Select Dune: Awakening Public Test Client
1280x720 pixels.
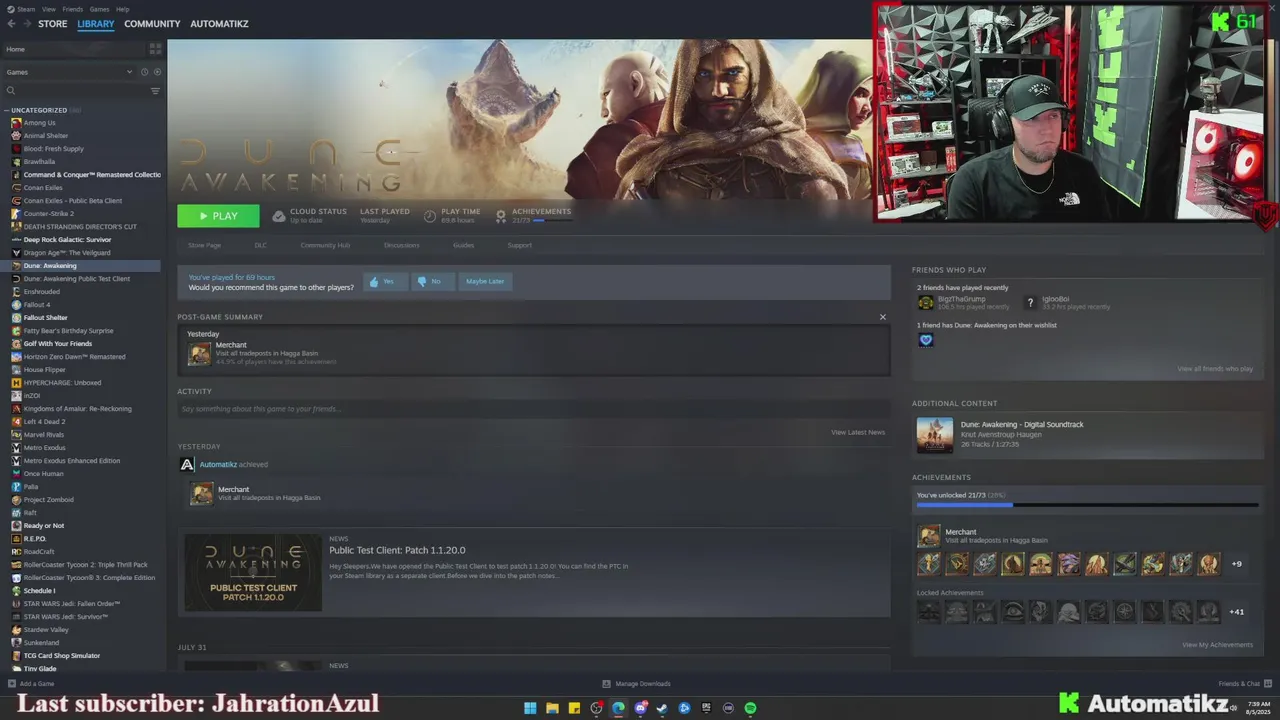tap(77, 279)
